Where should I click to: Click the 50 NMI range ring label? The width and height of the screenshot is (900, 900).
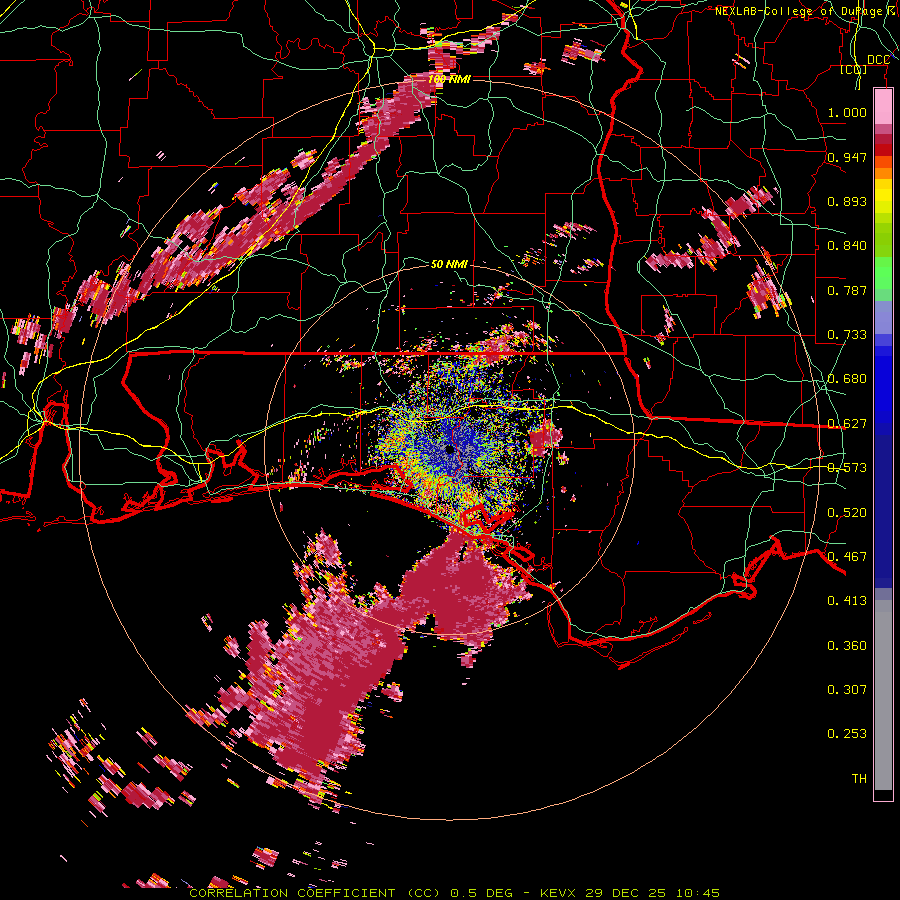[449, 265]
